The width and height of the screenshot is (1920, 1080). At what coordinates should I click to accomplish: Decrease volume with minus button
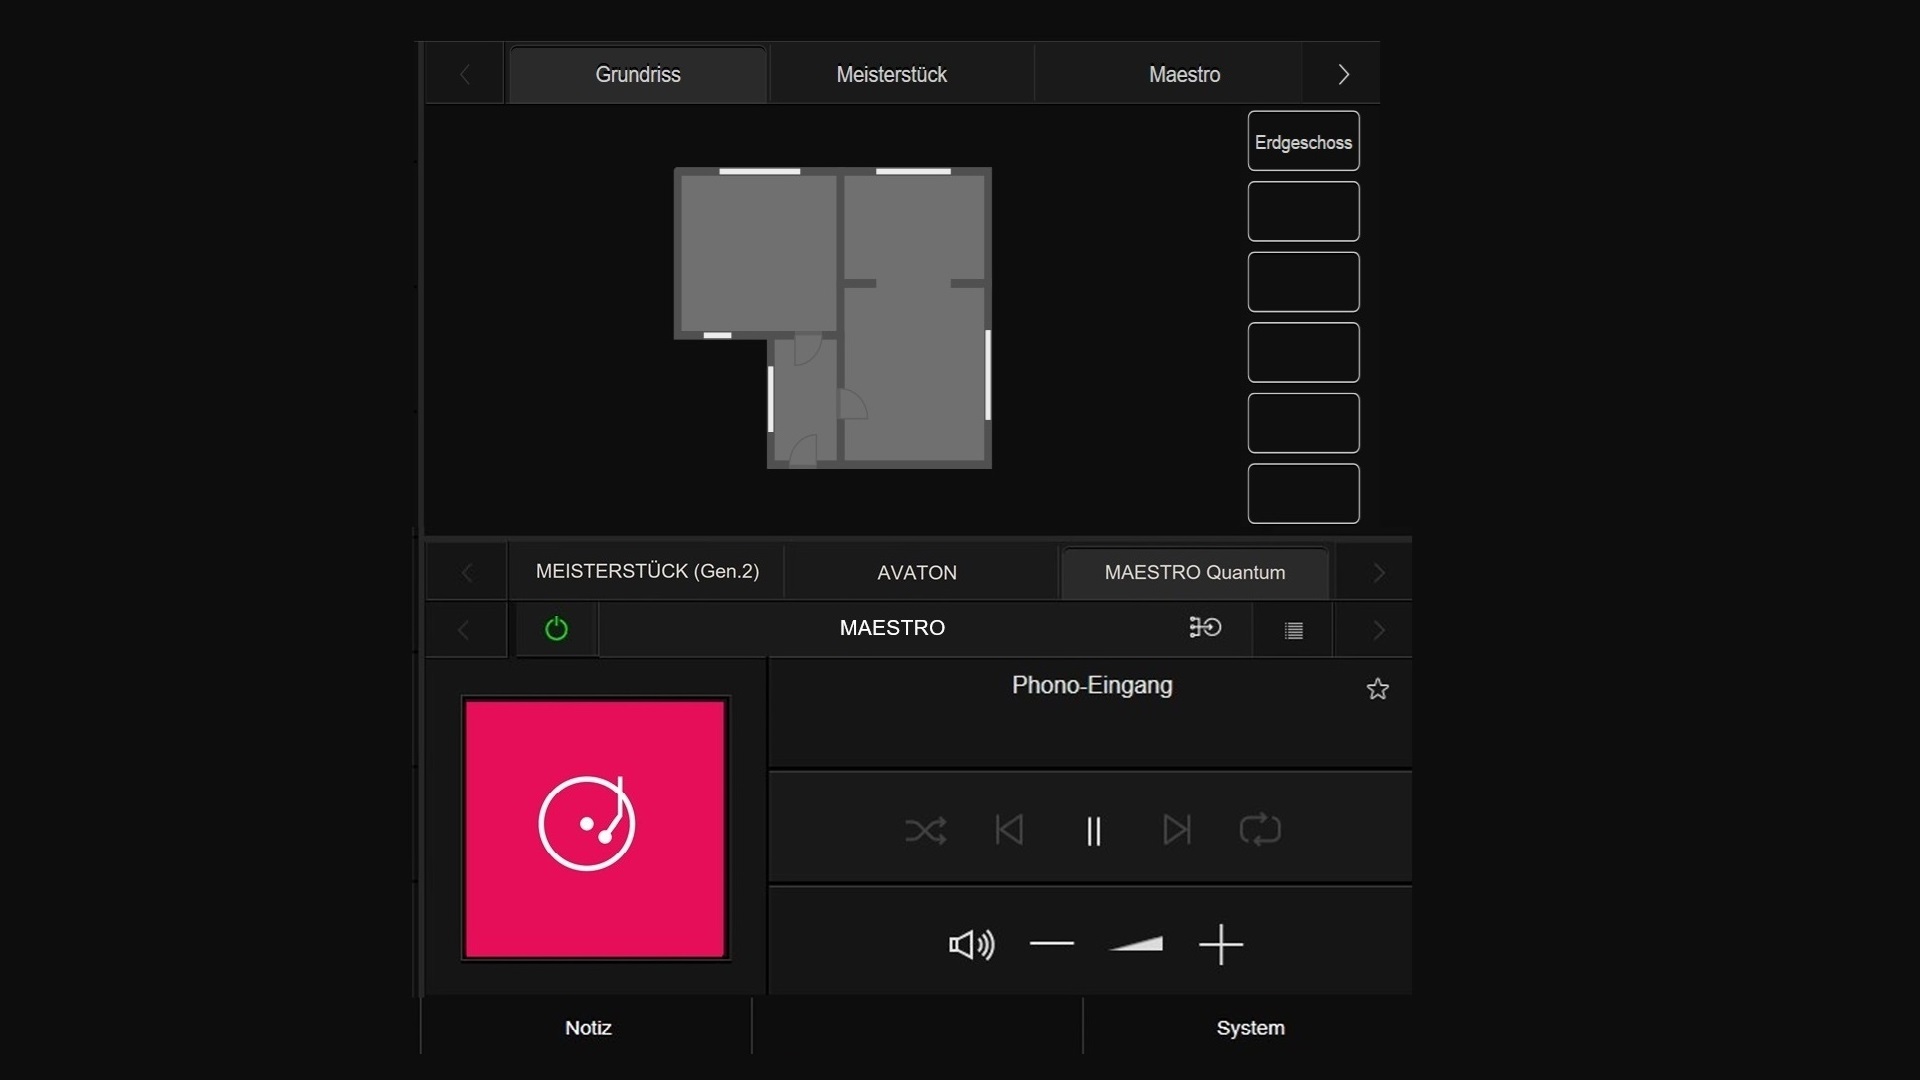(1051, 944)
